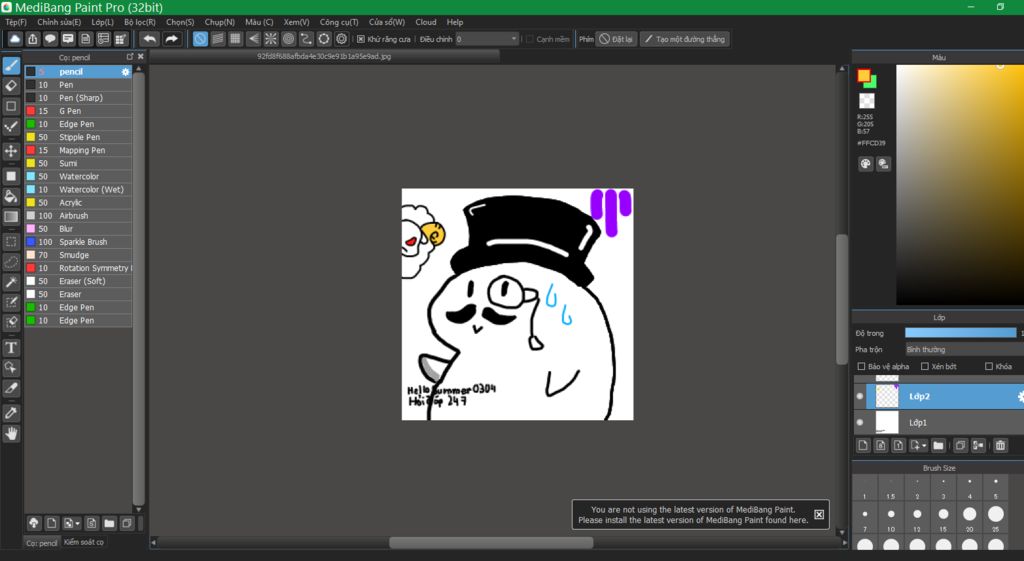The width and height of the screenshot is (1024, 561).
Task: Click the Đặt lại reset button
Action: click(x=616, y=39)
